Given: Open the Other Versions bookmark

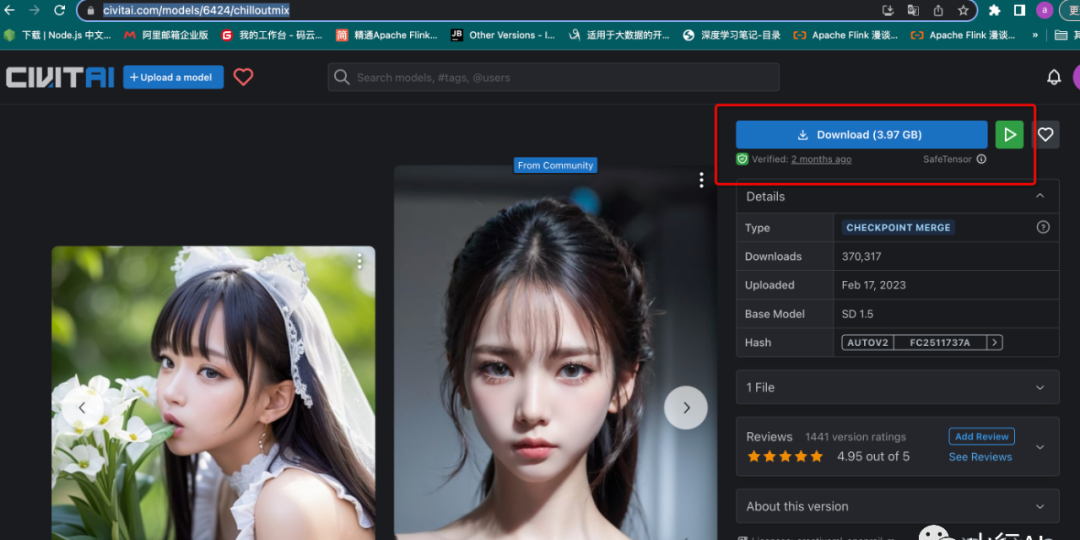Looking at the screenshot, I should pos(503,35).
